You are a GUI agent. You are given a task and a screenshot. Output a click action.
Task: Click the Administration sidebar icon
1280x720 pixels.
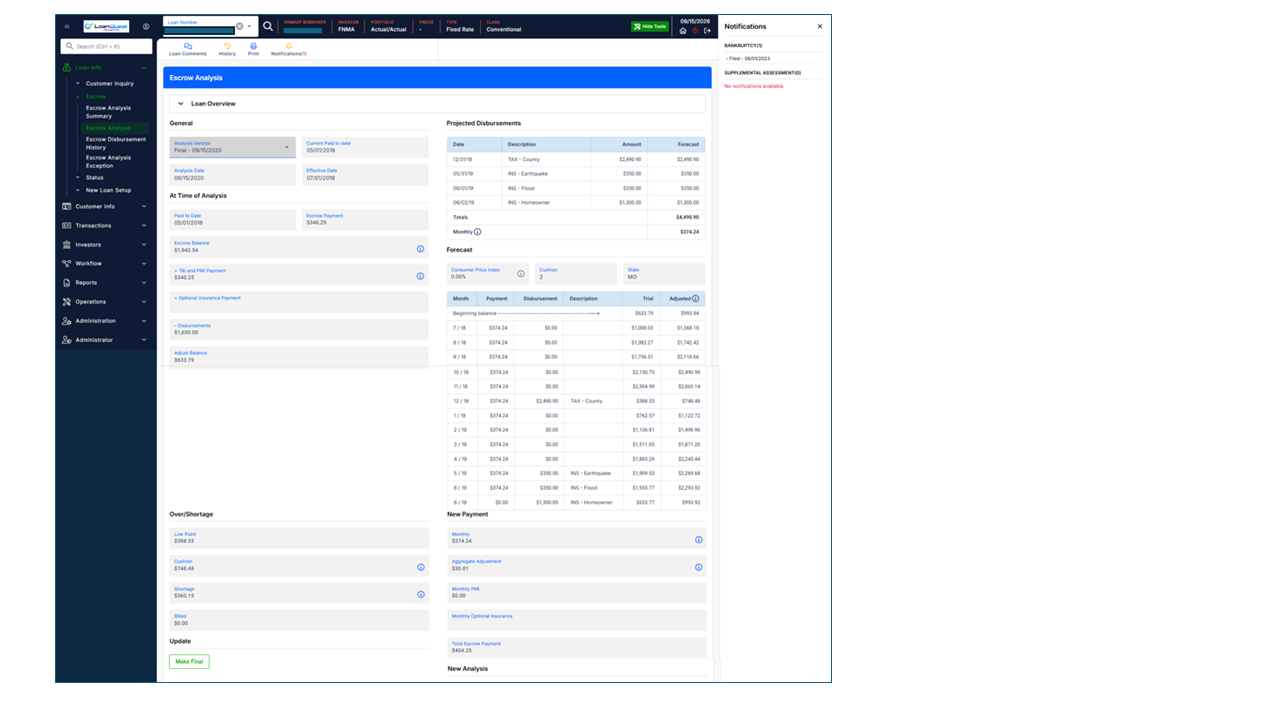tap(66, 321)
